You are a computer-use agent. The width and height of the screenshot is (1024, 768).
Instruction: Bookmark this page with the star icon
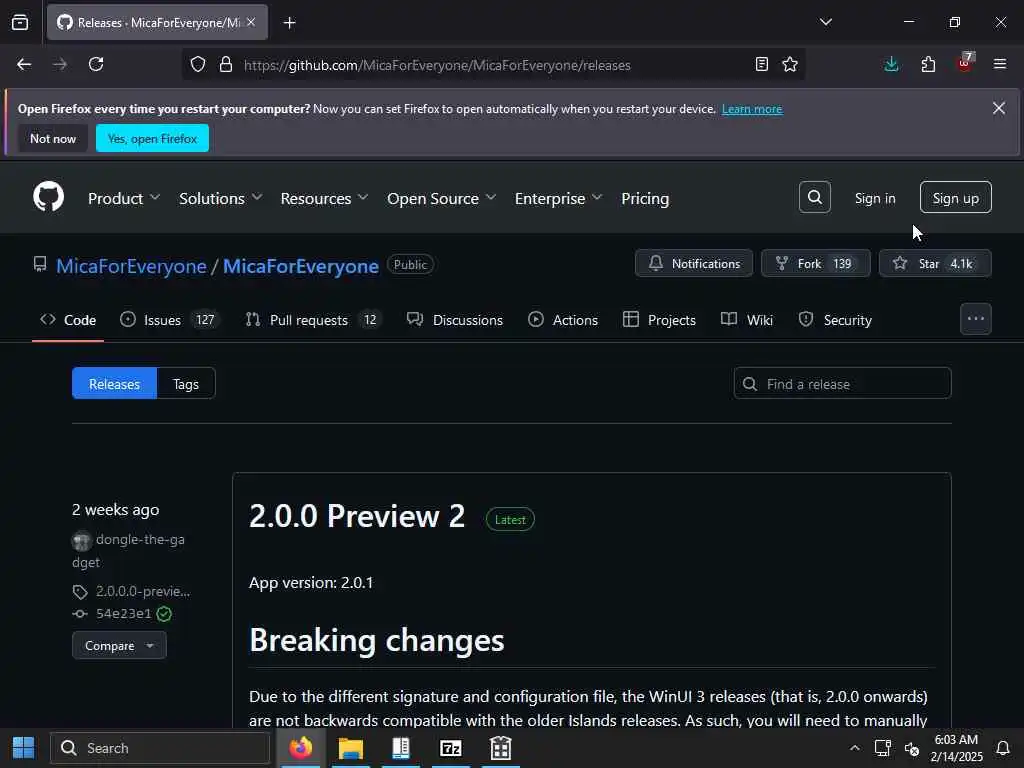[790, 64]
